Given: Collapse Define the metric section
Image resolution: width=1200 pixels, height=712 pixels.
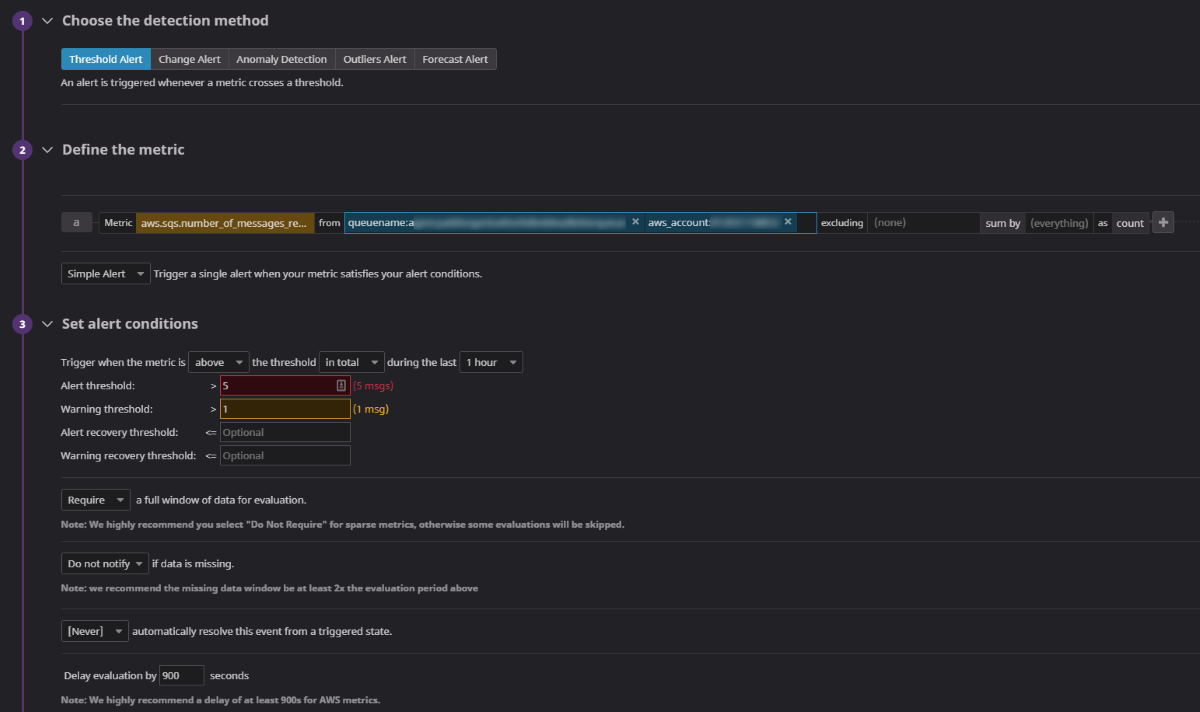Looking at the screenshot, I should click(47, 150).
